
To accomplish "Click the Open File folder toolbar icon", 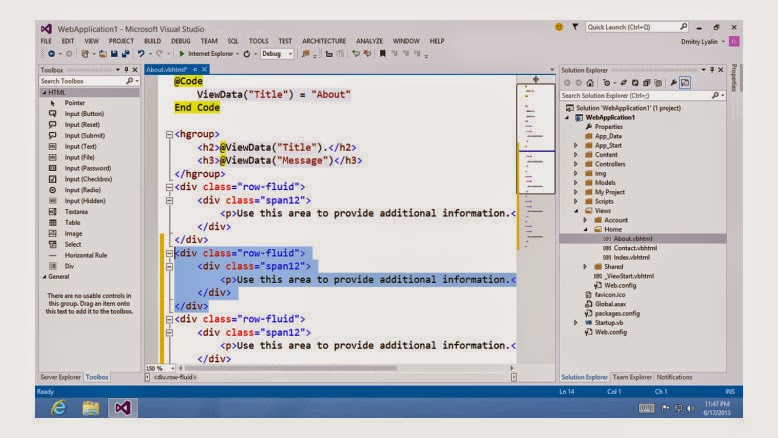I will pyautogui.click(x=103, y=54).
